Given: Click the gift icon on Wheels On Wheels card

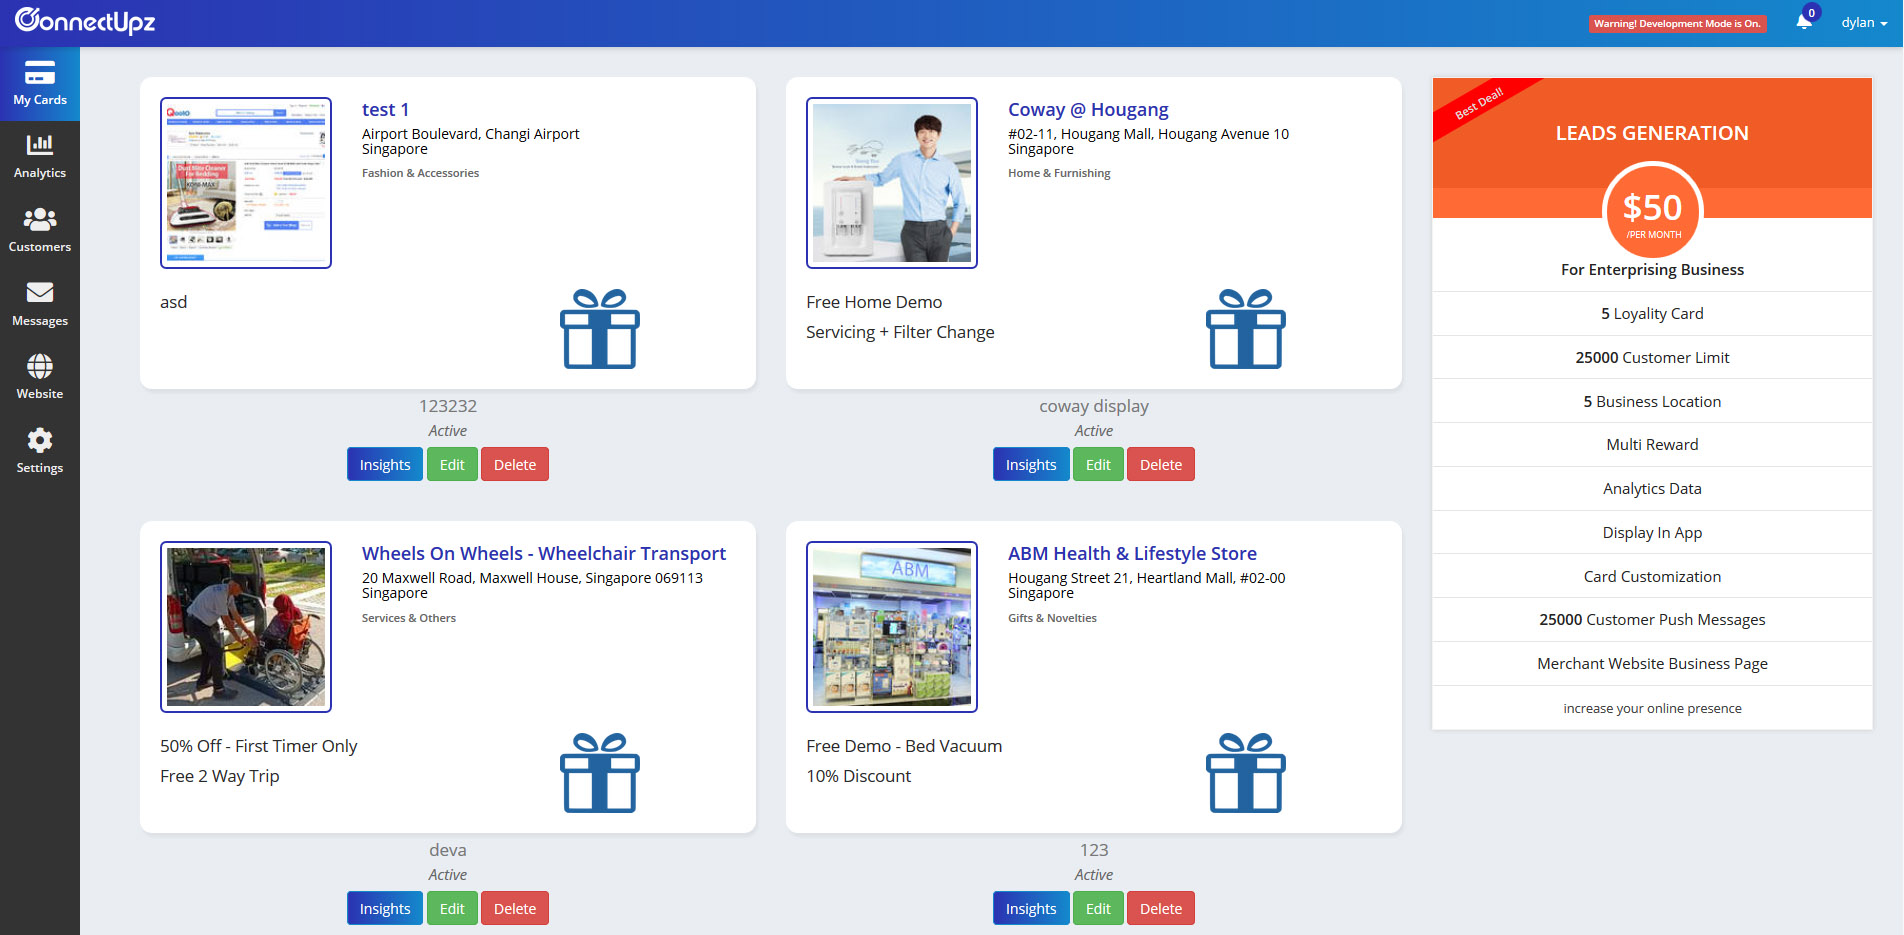Looking at the screenshot, I should tap(600, 773).
